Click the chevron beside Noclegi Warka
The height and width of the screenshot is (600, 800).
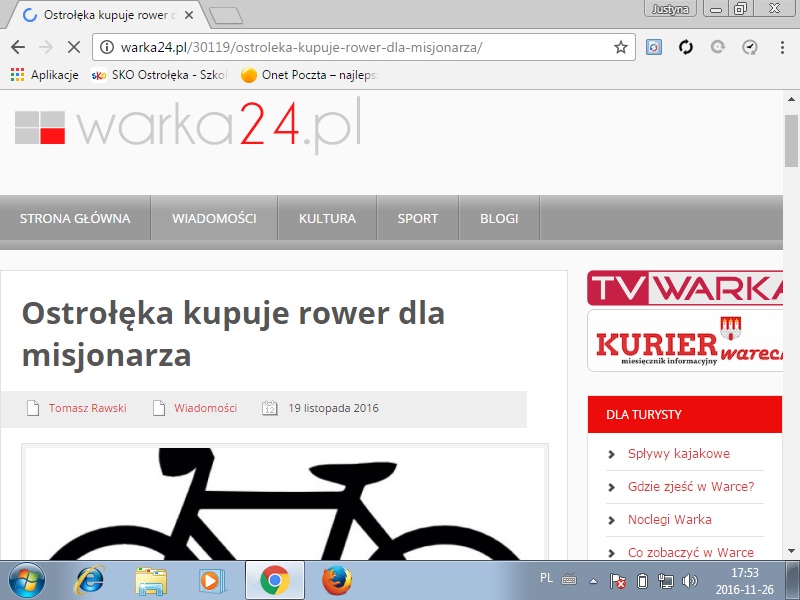pyautogui.click(x=611, y=520)
